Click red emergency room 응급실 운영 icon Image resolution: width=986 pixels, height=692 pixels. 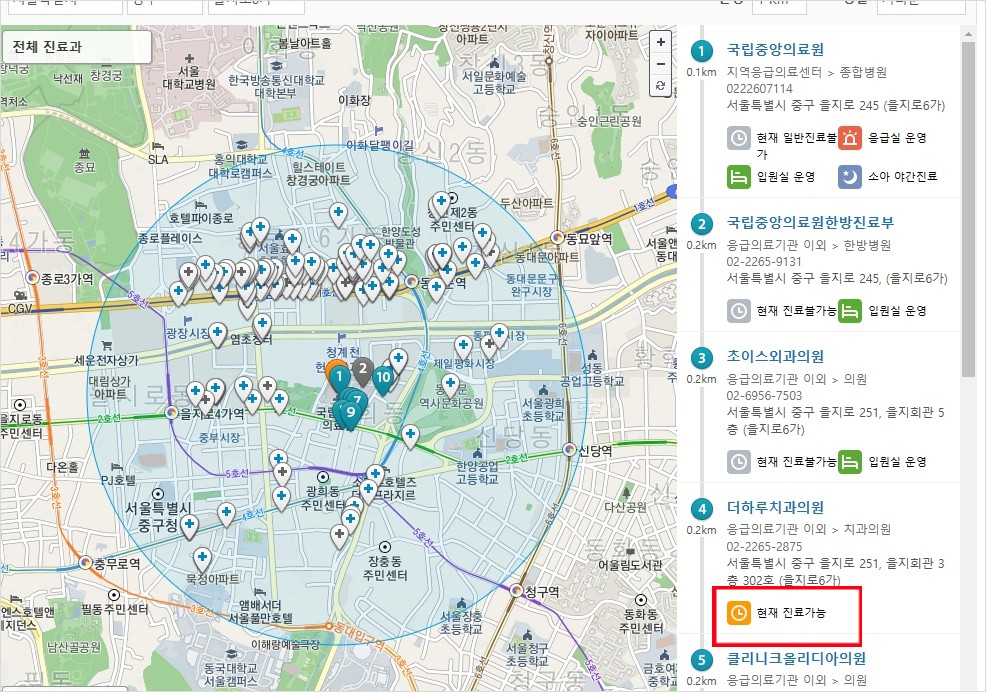pyautogui.click(x=850, y=138)
